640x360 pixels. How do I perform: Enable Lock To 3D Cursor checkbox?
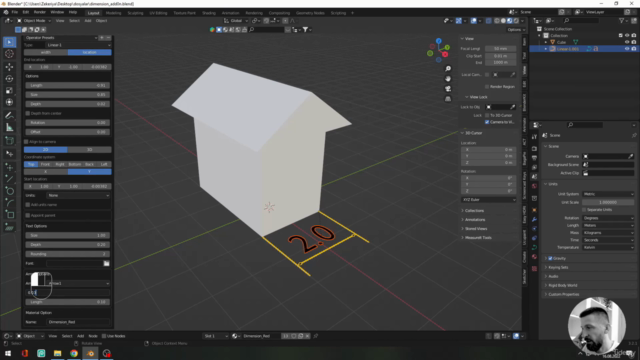click(487, 115)
